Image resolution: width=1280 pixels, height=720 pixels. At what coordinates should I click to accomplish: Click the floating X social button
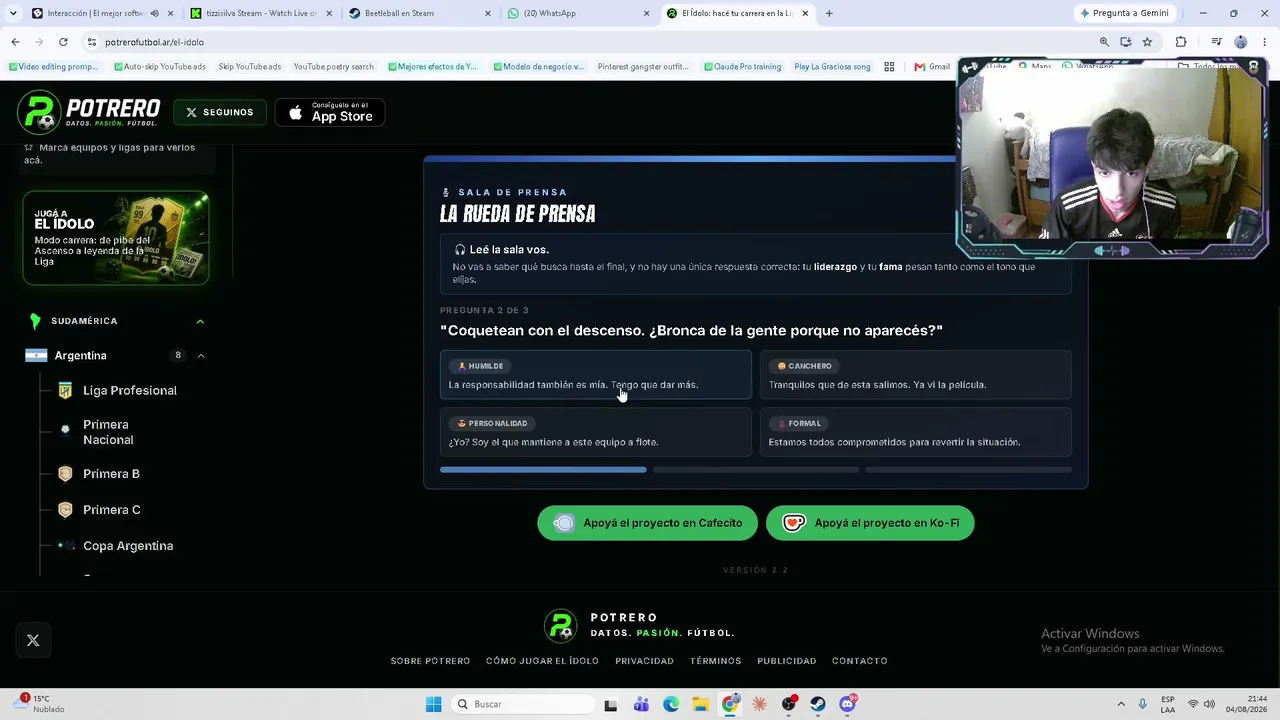pos(33,640)
